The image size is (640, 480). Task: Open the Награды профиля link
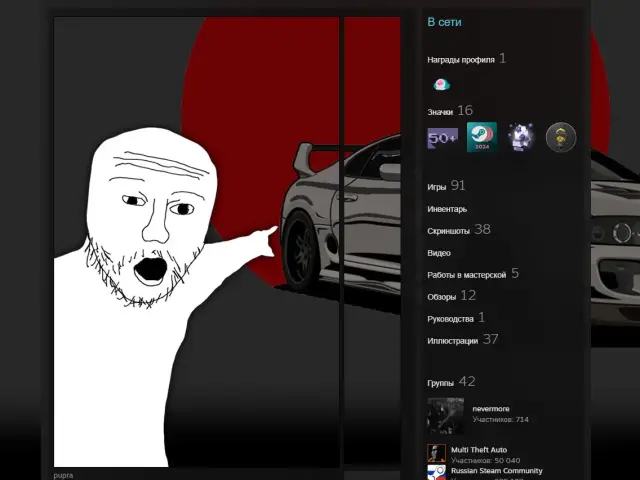[460, 60]
